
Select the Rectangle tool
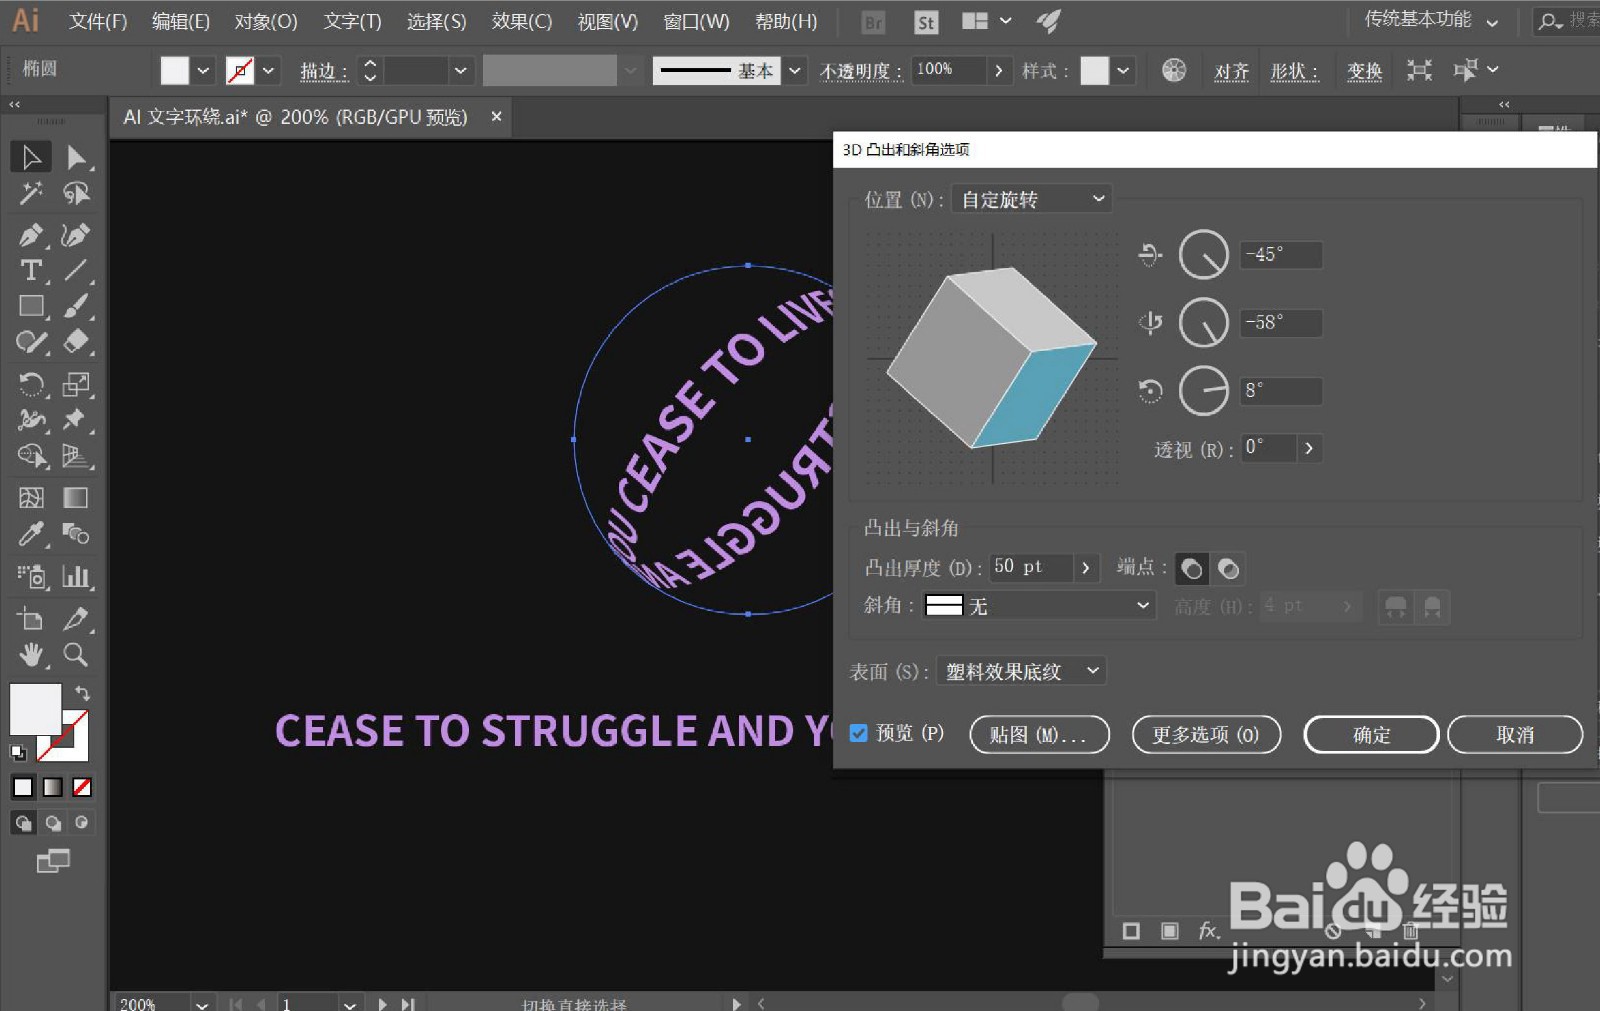[31, 306]
